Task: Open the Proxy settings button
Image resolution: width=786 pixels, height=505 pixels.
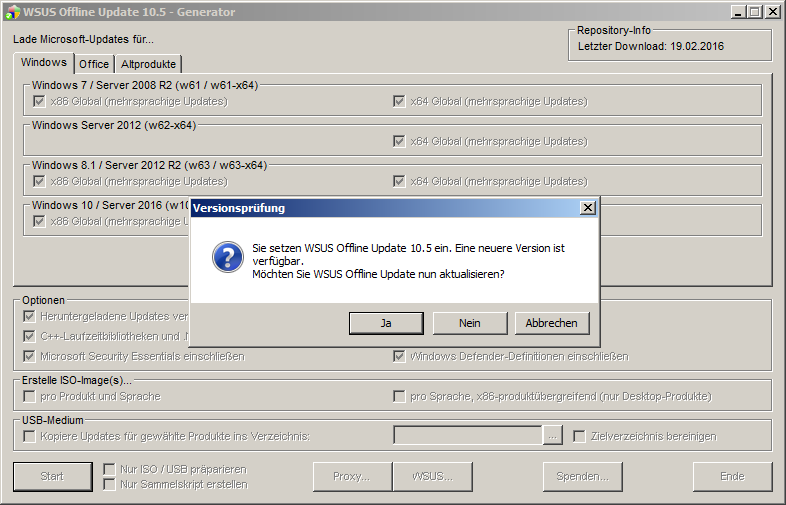Action: pos(352,477)
